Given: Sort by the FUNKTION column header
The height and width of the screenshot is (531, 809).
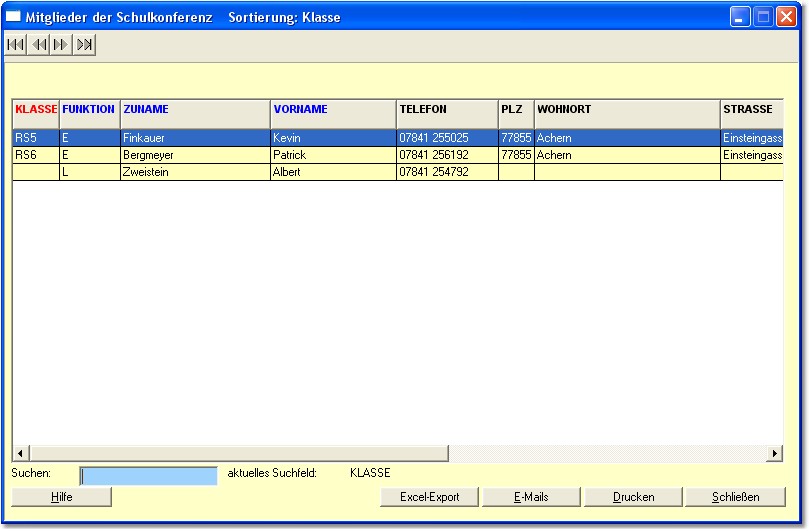Looking at the screenshot, I should pos(89,110).
